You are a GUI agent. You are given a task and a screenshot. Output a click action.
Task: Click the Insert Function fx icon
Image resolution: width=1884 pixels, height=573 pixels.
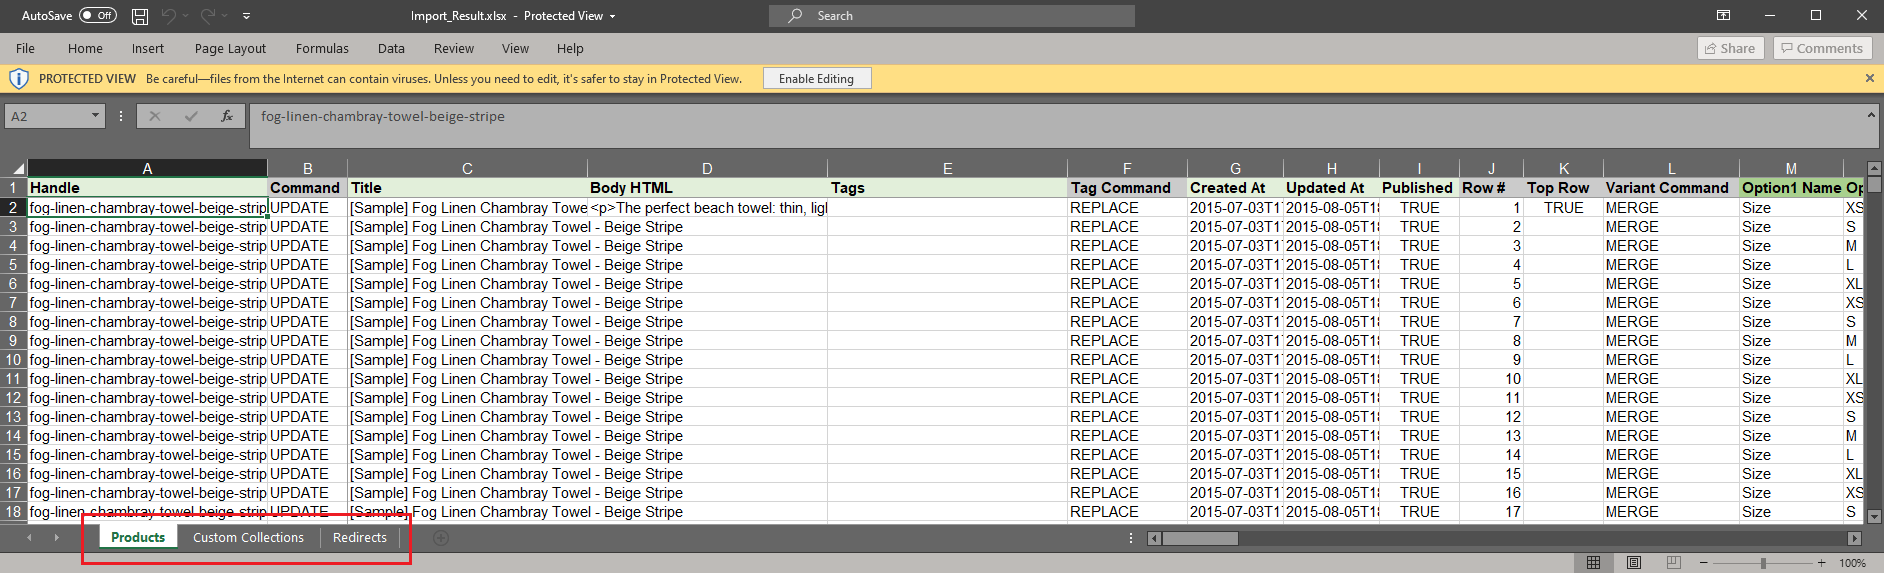tap(227, 116)
